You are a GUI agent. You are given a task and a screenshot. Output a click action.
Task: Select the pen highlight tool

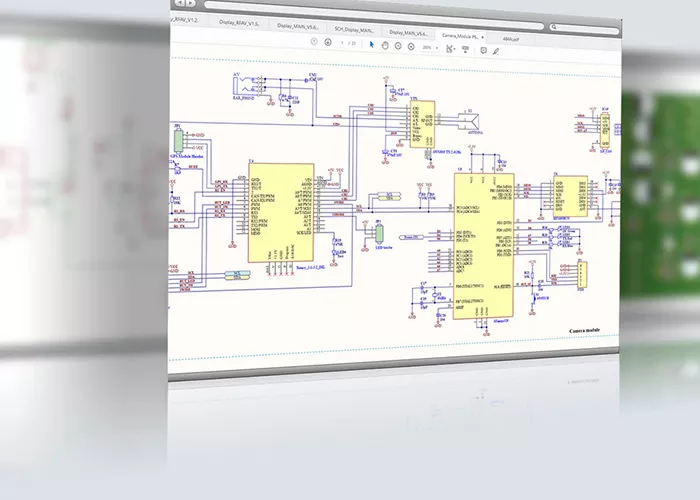[496, 51]
